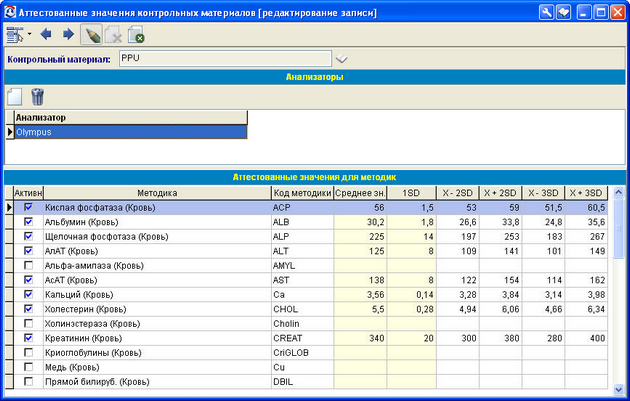Click the document cancel icon with green mark

(136, 35)
